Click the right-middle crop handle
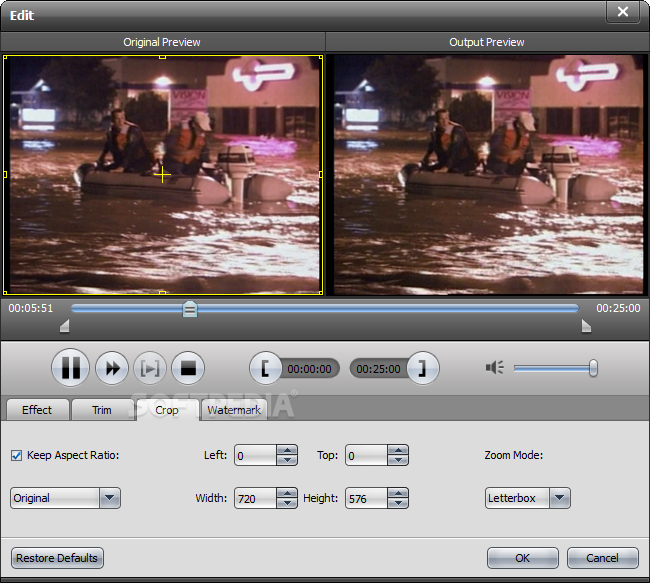The width and height of the screenshot is (650, 583). (x=321, y=175)
